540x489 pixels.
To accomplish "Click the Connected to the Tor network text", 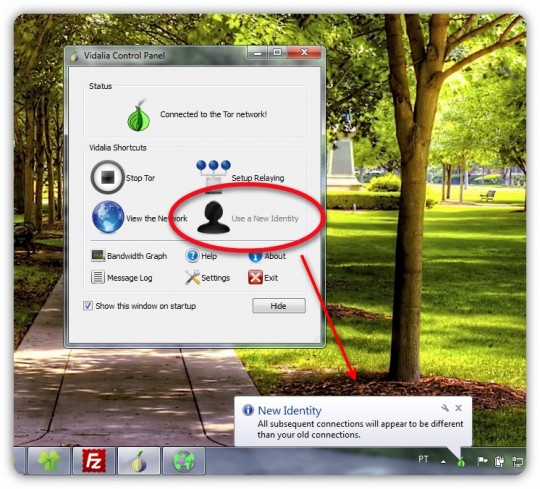I will [214, 114].
